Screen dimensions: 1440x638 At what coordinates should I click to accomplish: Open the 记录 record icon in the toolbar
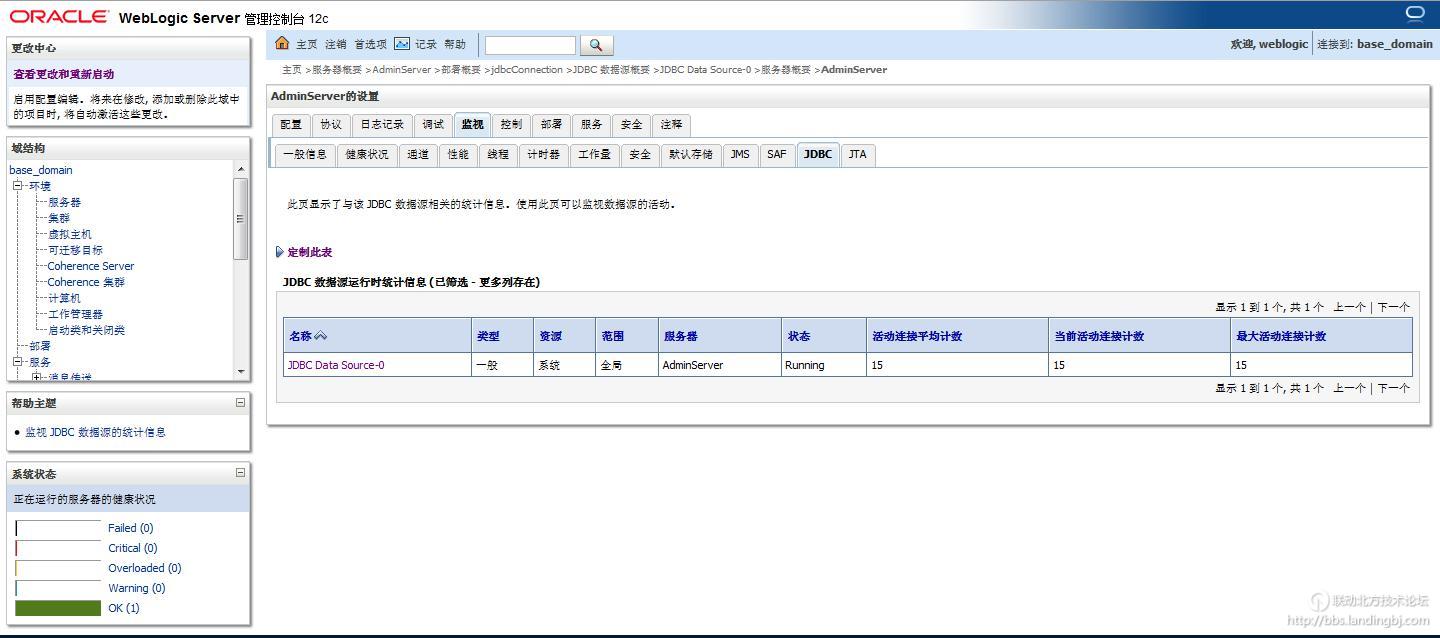401,44
